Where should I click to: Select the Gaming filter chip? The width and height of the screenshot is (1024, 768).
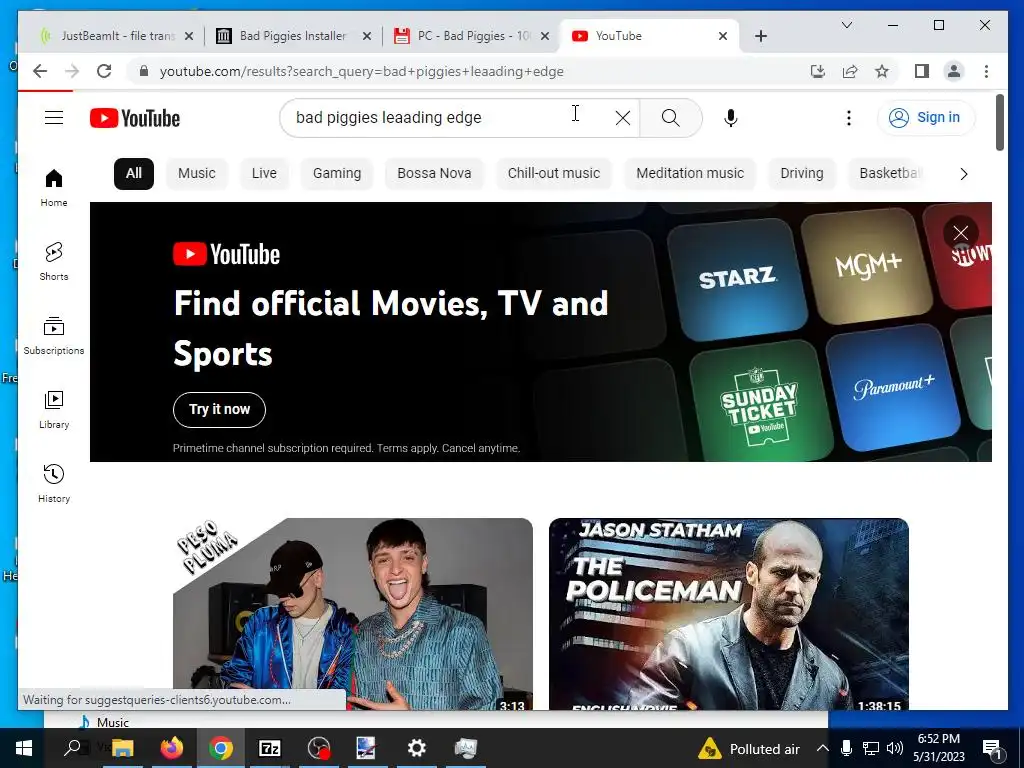tap(336, 174)
